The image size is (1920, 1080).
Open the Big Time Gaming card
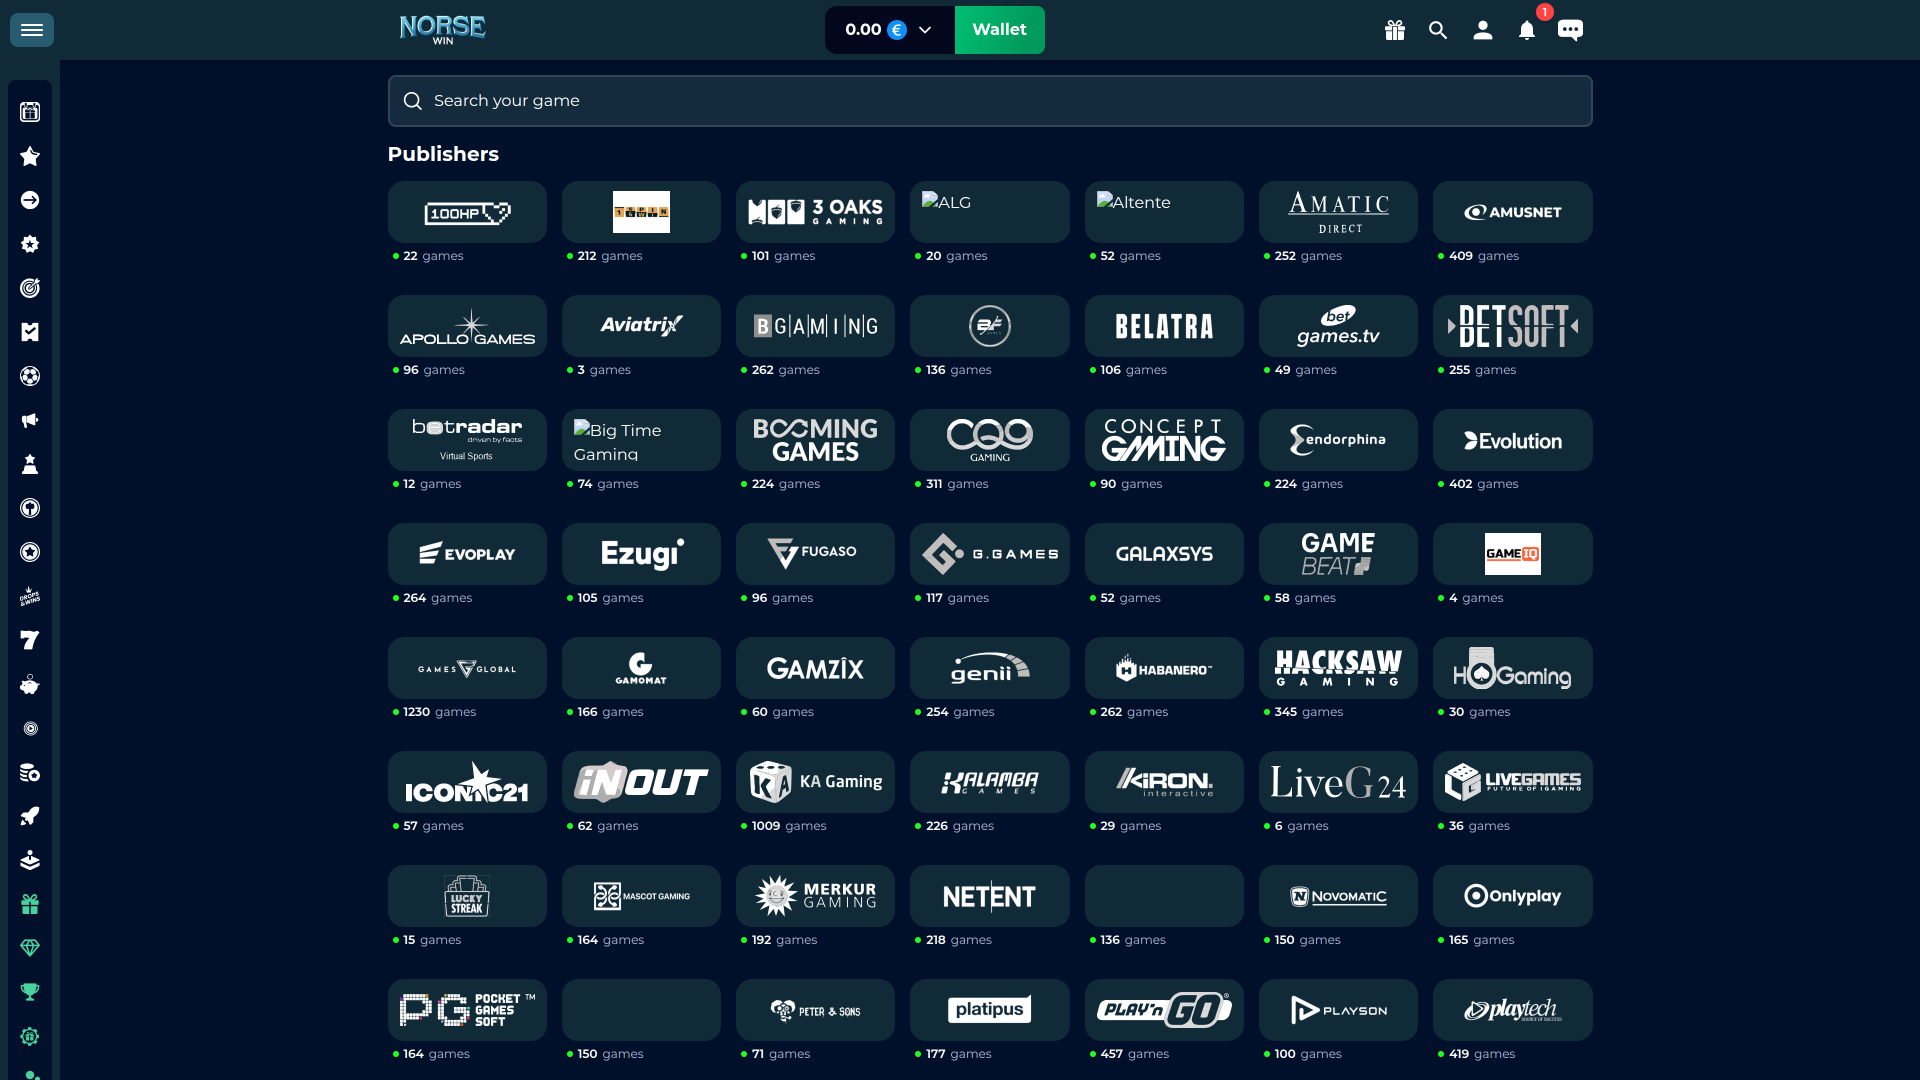click(x=641, y=440)
